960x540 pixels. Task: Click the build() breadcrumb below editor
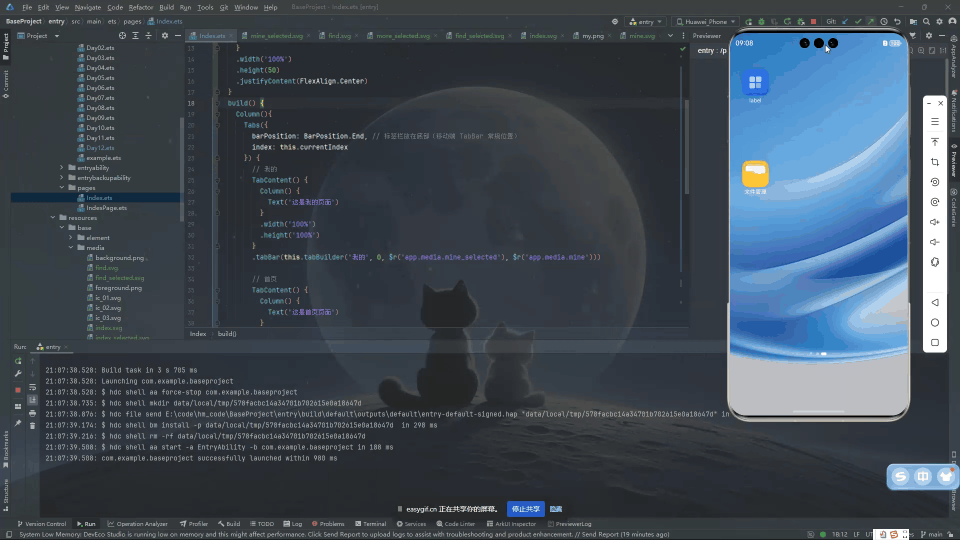[227, 334]
